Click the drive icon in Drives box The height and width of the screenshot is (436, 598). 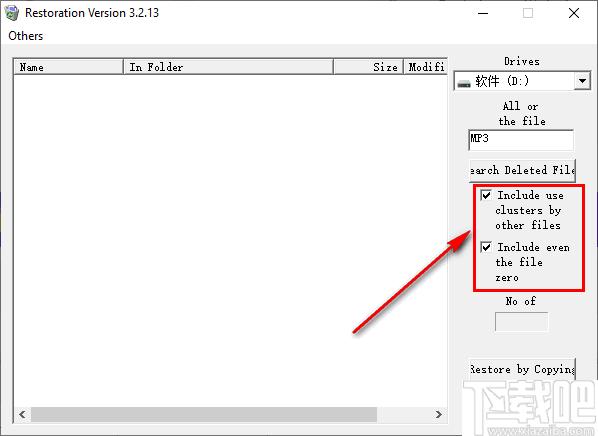[464, 83]
